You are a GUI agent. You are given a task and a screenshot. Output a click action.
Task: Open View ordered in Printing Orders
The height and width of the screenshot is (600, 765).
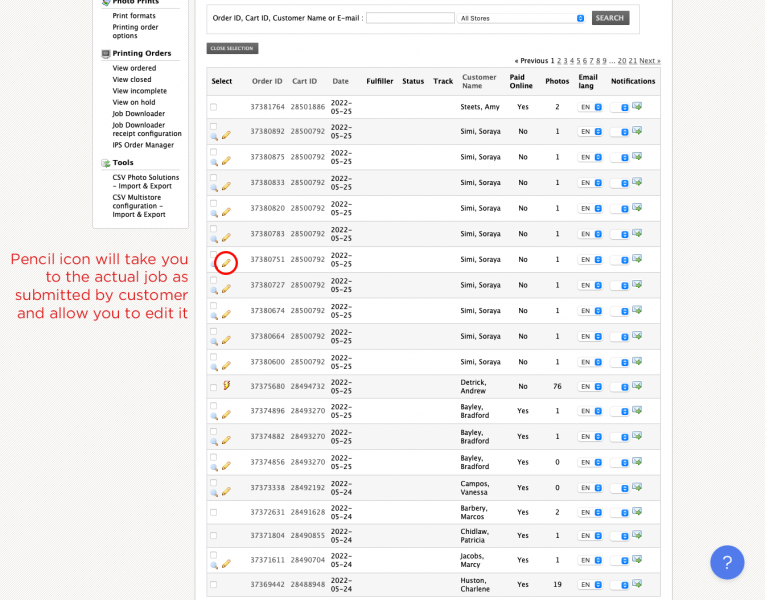point(134,68)
